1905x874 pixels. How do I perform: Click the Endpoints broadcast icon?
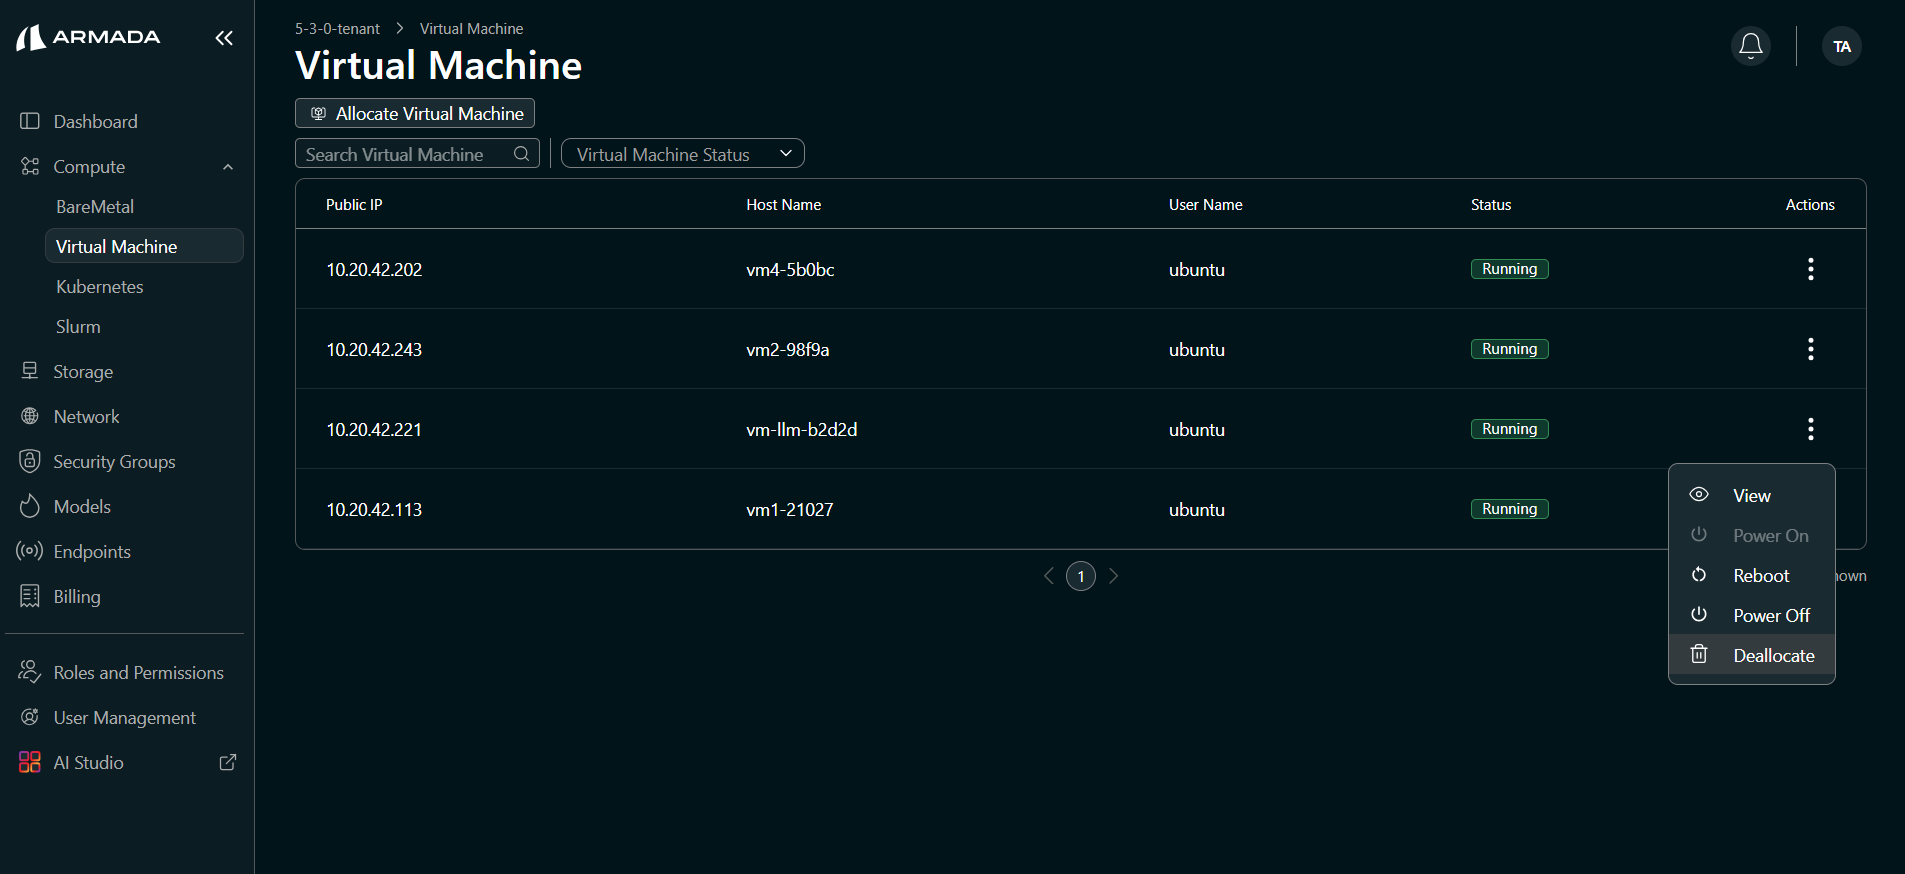click(30, 551)
